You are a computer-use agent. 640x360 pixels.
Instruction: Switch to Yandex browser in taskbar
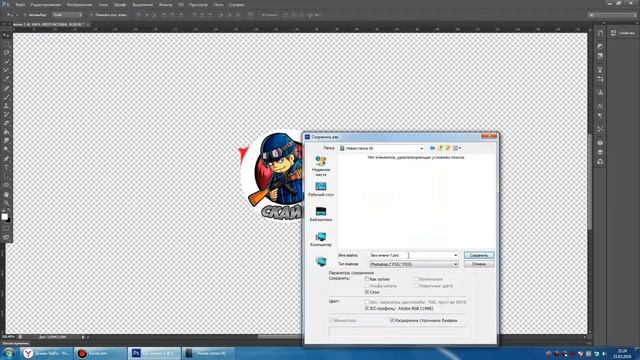[x=47, y=353]
